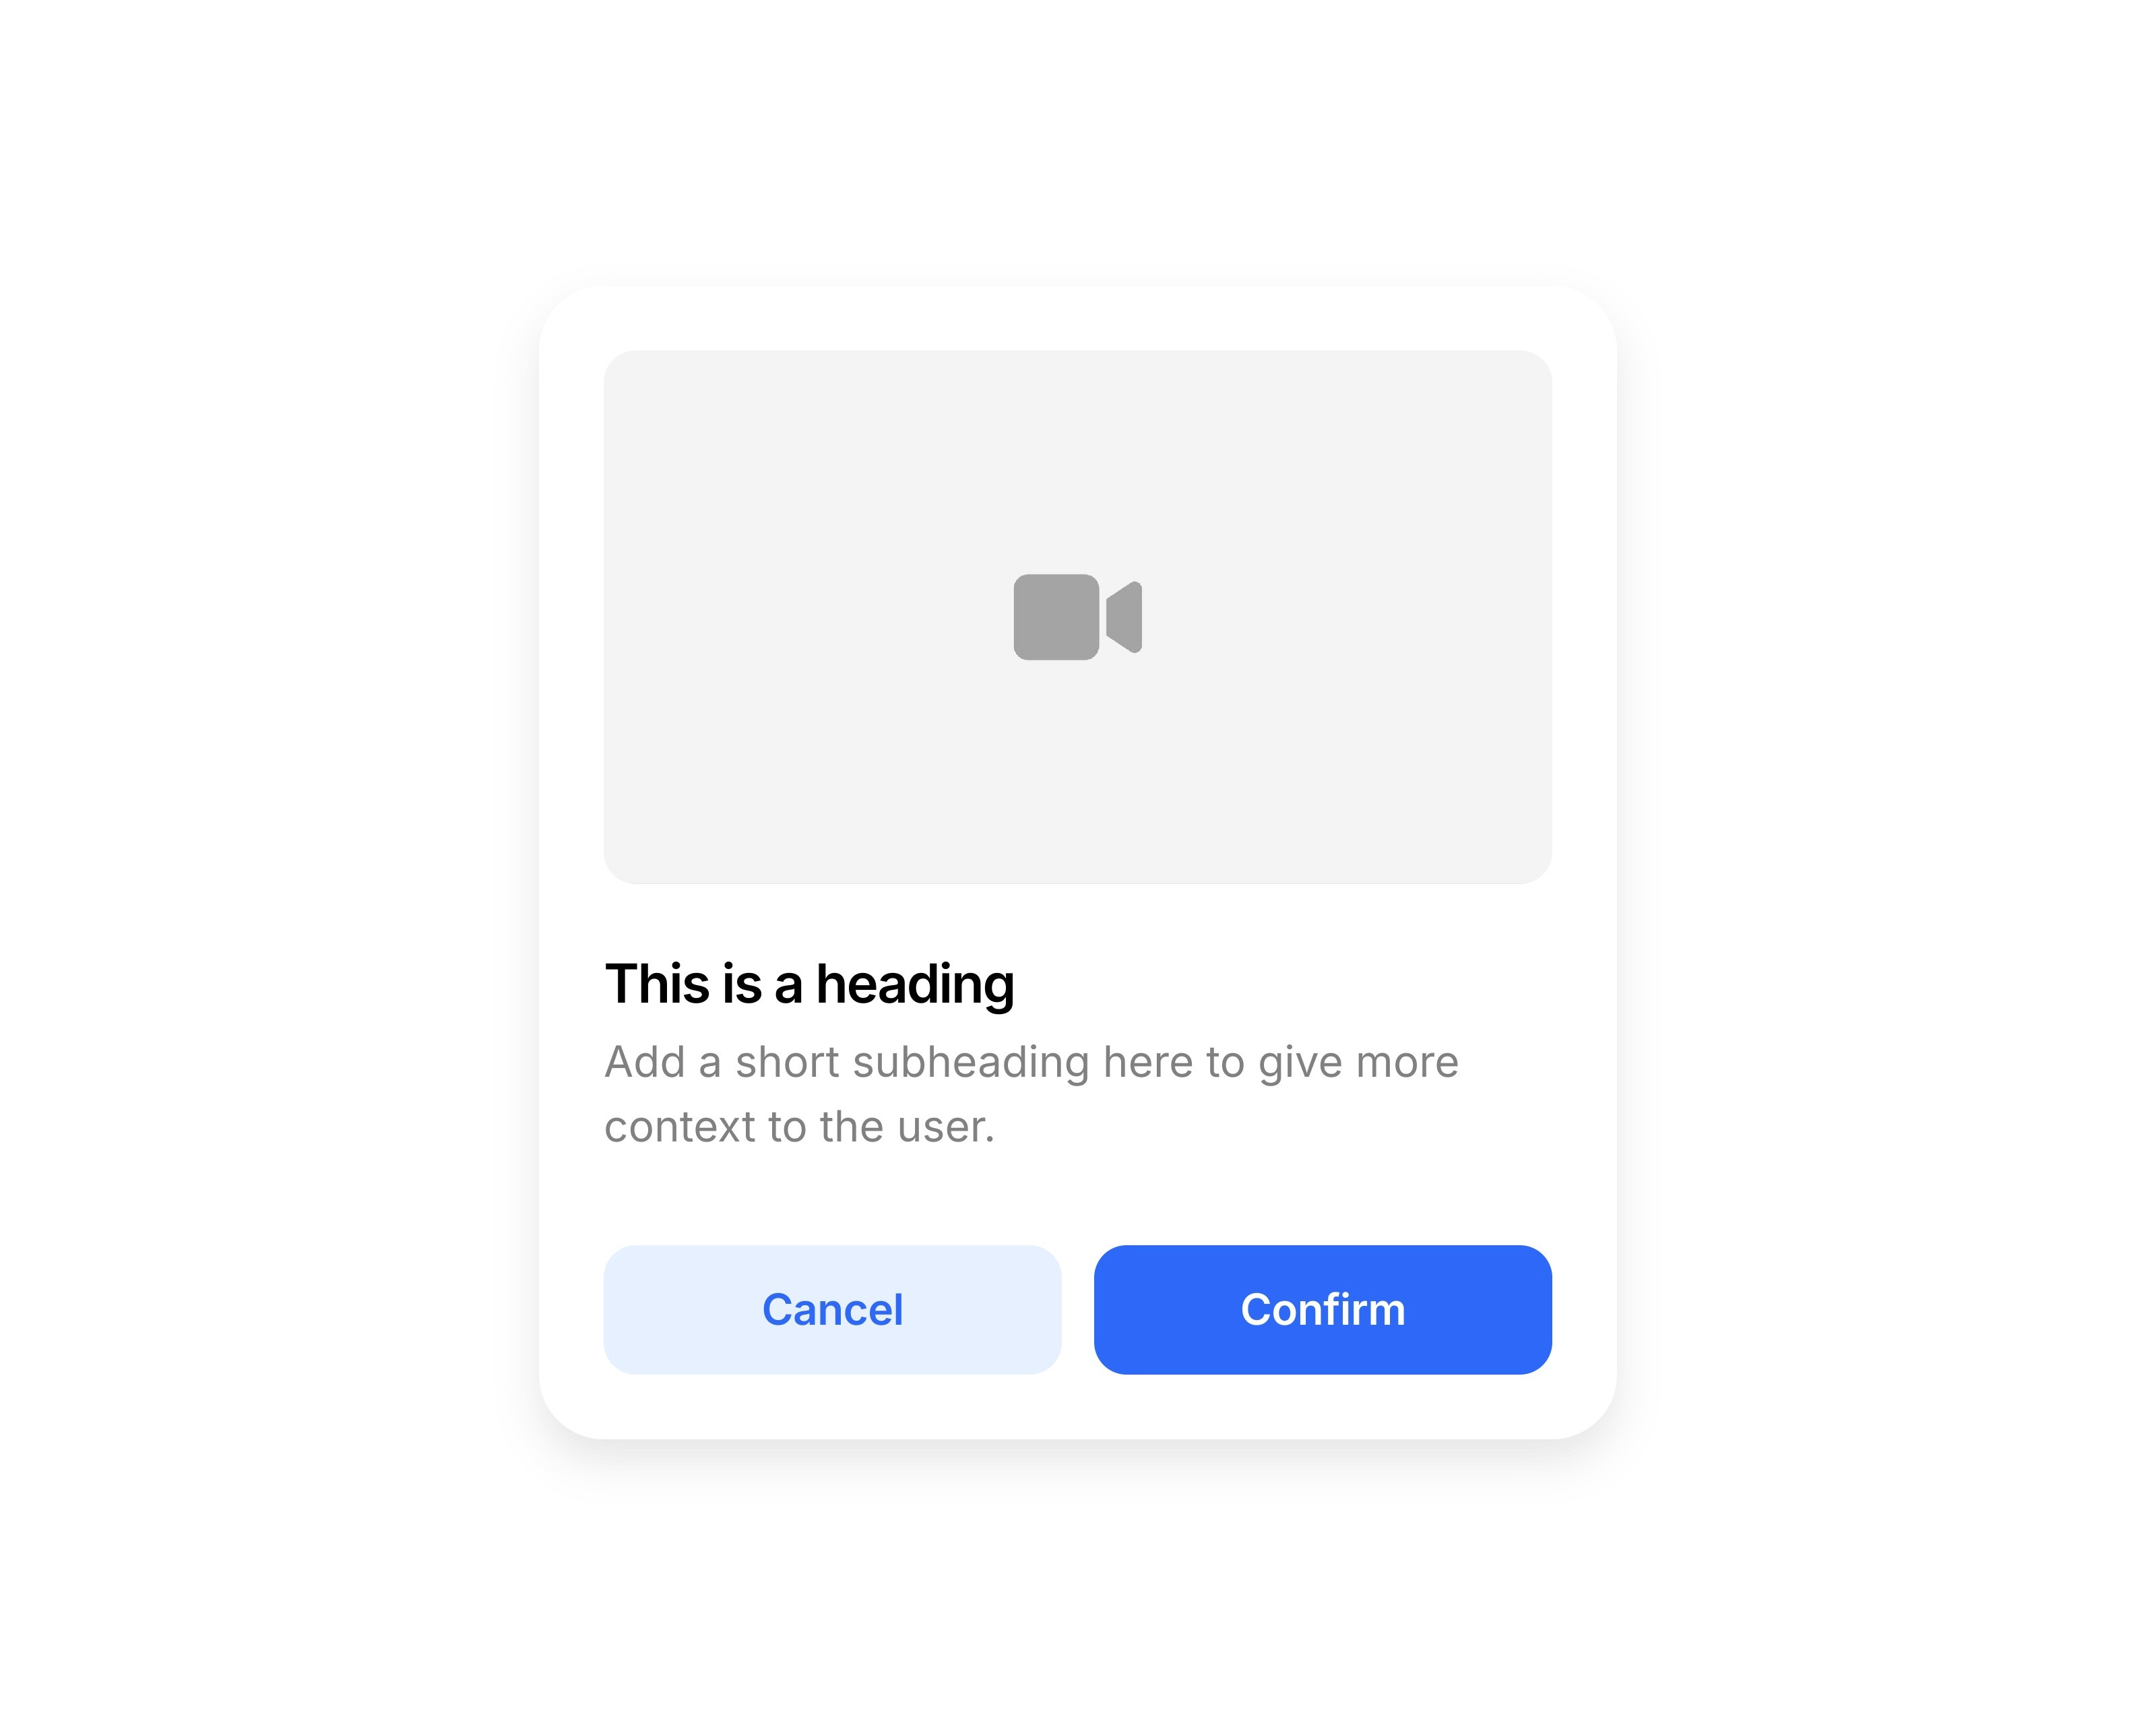Choose the secondary light-blue action button
Screen dimensions: 2156x1725
point(832,1309)
